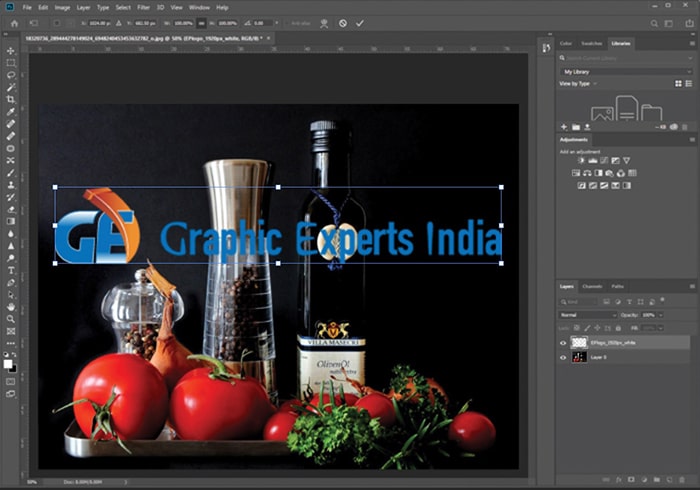Toggle visibility of Layer 0

click(563, 357)
